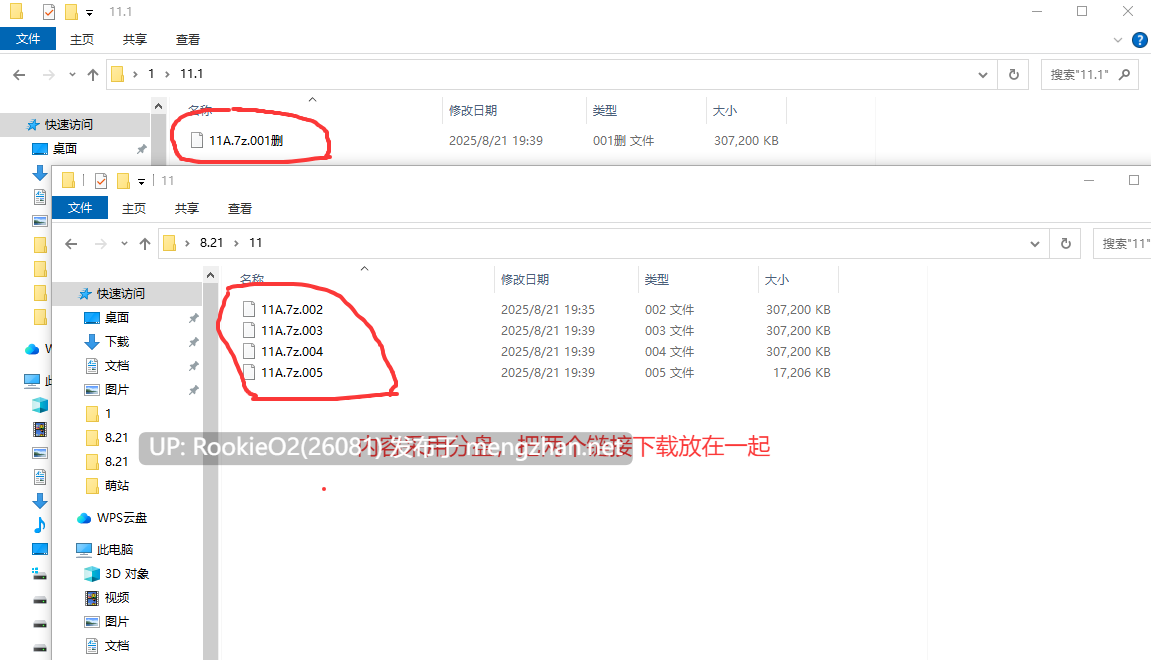Open recent locations dropdown in the 11 window
This screenshot has width=1151, height=660.
tap(124, 244)
